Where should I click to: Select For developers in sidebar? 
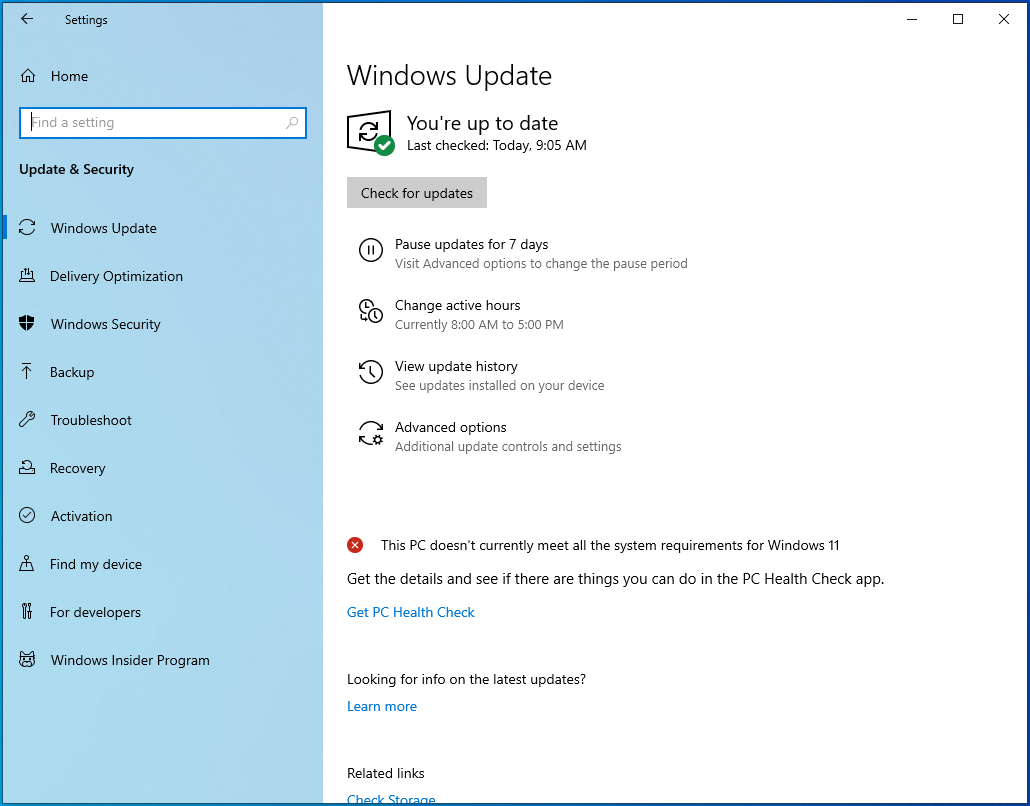coord(95,612)
